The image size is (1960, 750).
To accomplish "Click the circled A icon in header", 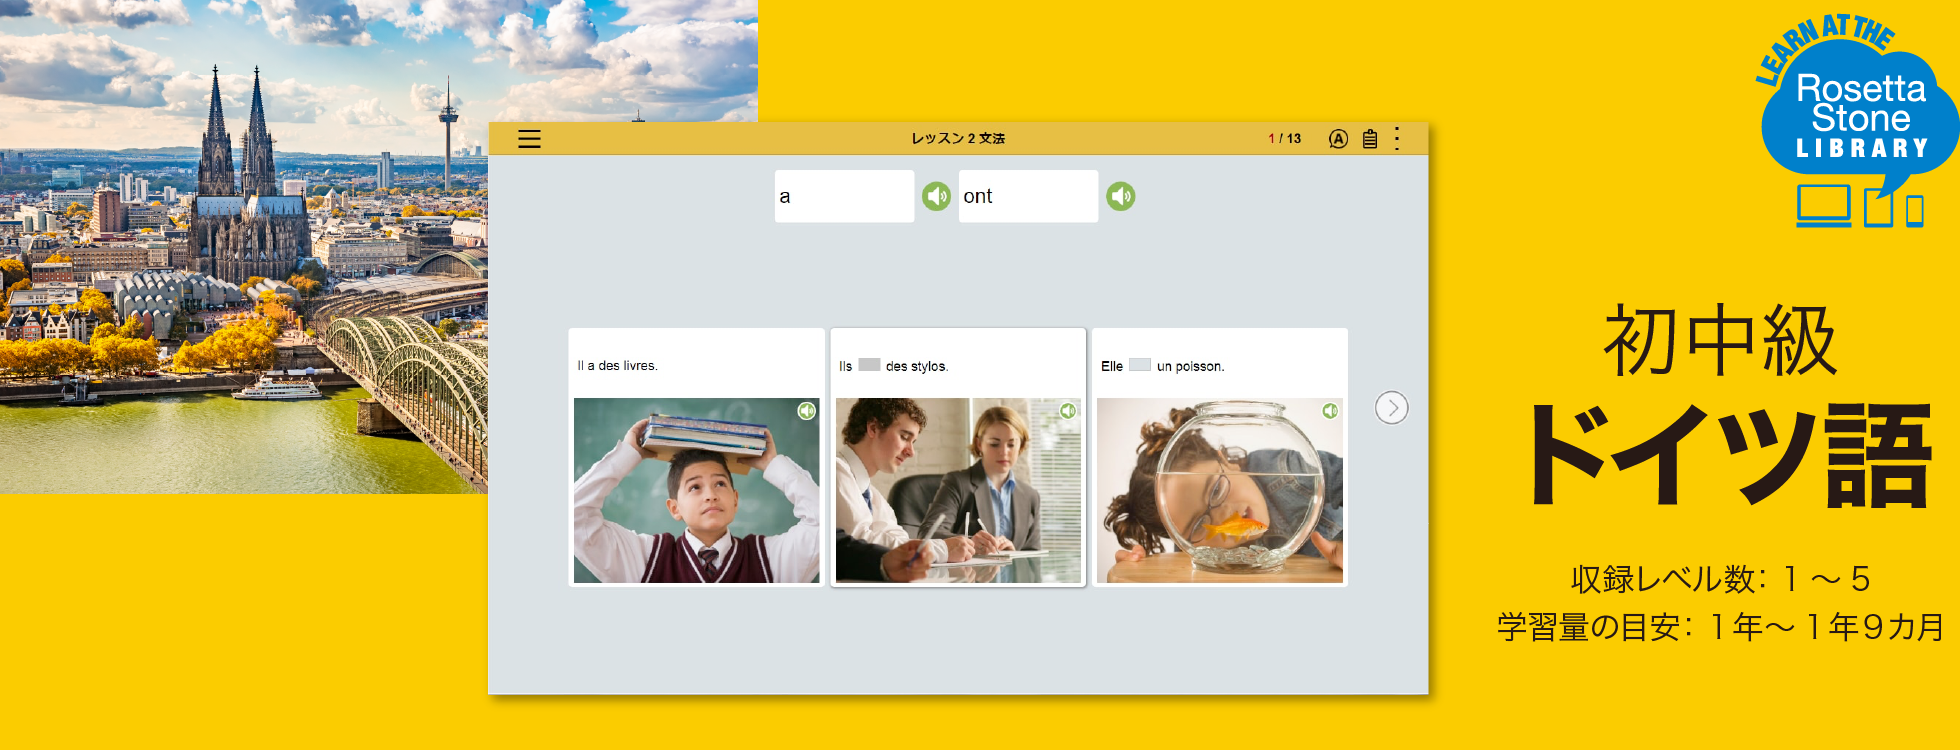I will [1338, 139].
